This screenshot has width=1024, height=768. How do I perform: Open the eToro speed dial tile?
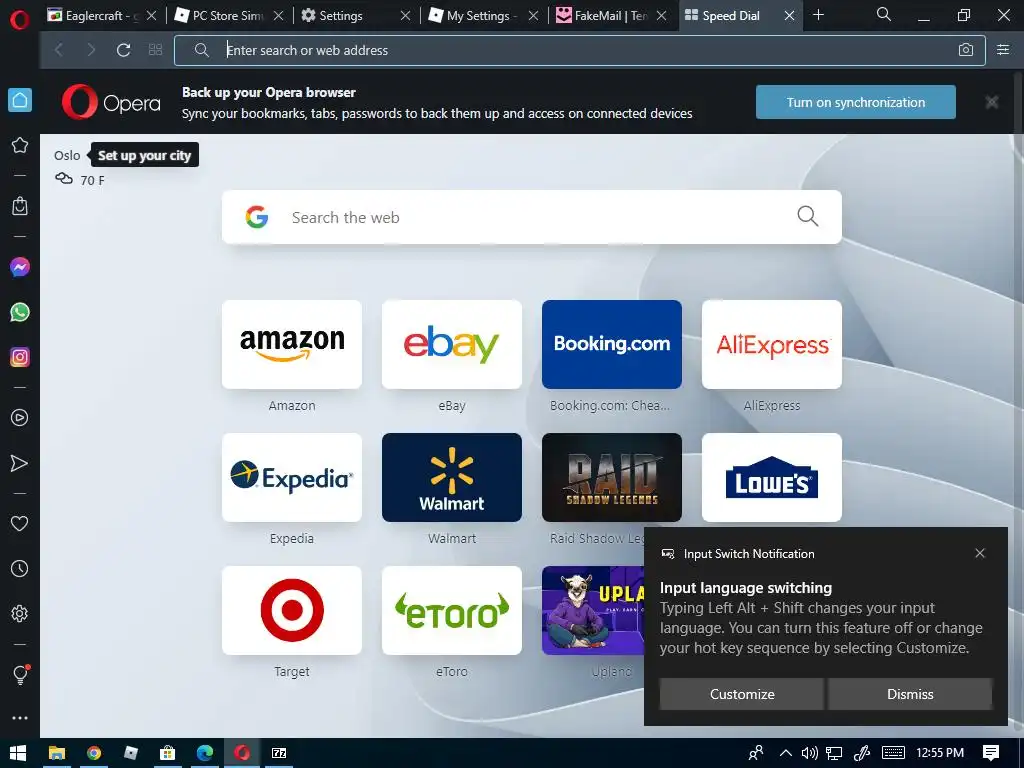coord(452,611)
